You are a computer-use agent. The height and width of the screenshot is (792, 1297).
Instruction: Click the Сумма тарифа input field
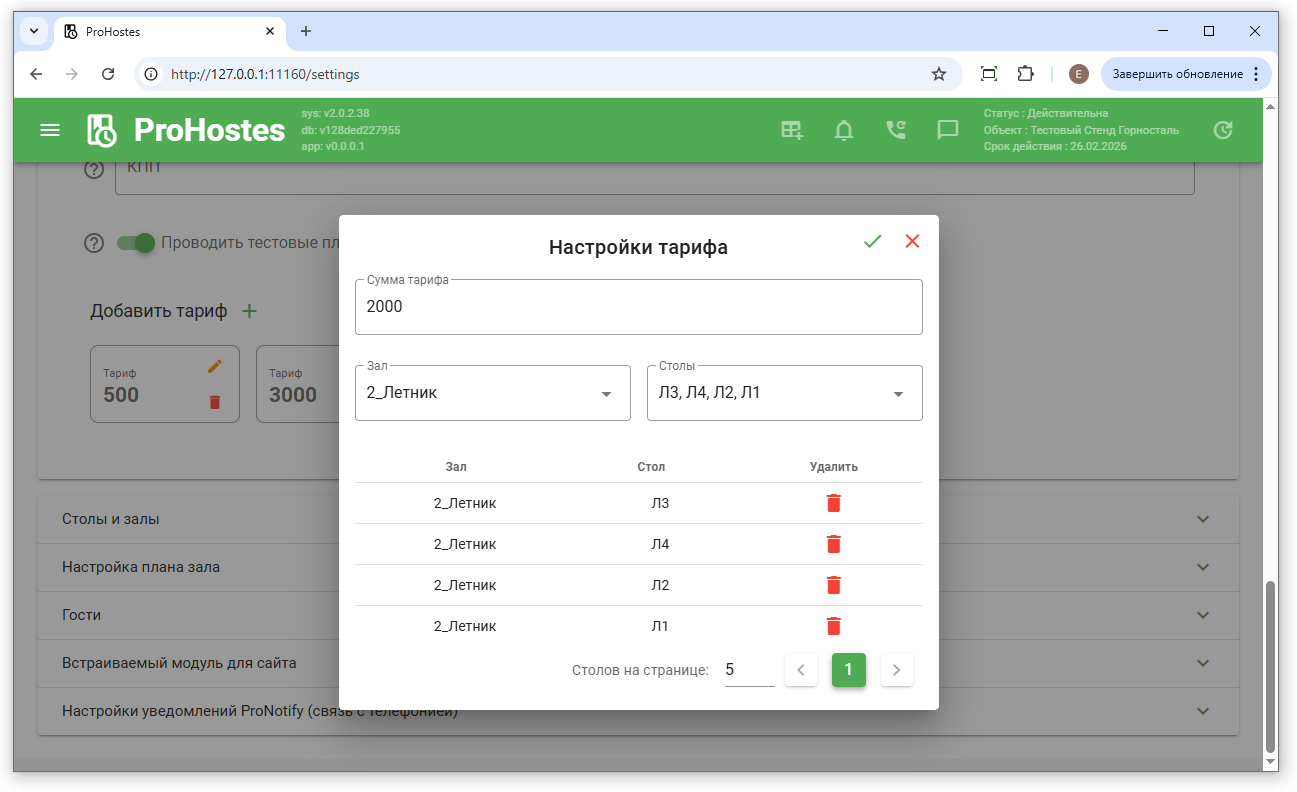[x=638, y=307]
